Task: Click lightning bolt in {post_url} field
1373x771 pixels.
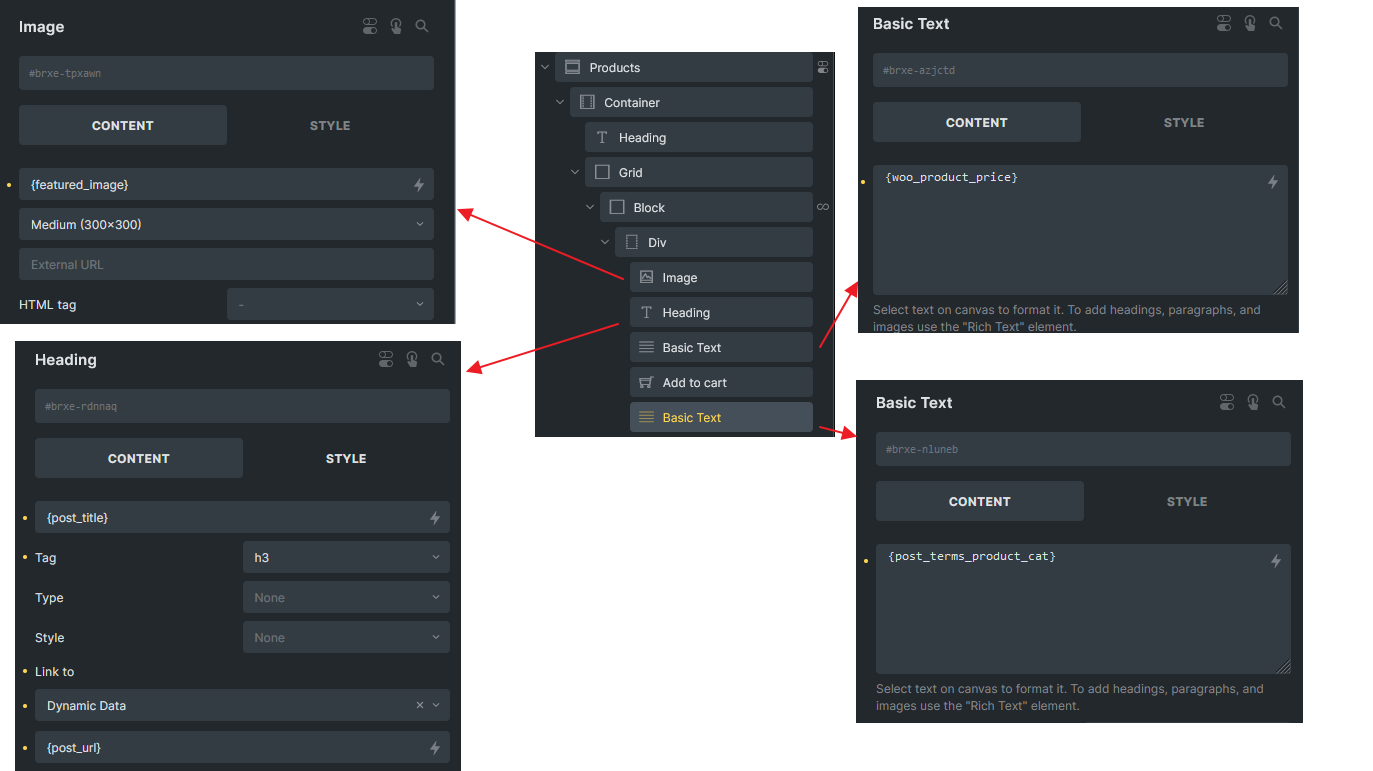Action: point(435,748)
